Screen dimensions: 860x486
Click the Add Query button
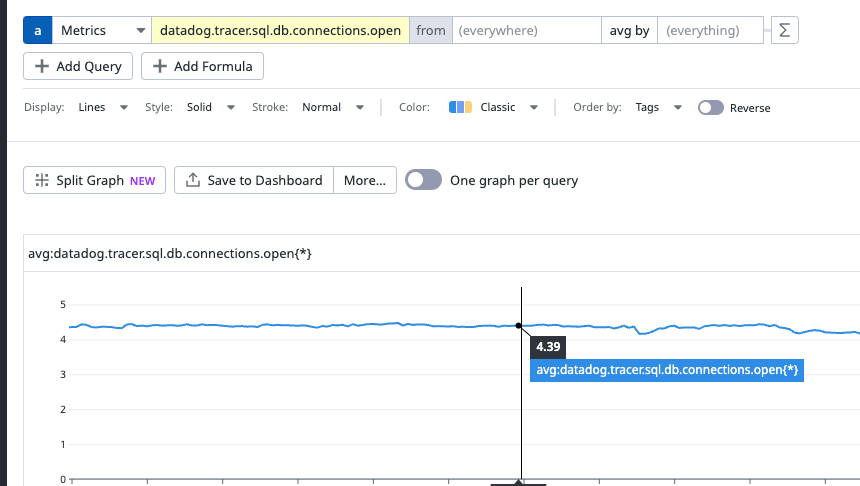point(78,66)
